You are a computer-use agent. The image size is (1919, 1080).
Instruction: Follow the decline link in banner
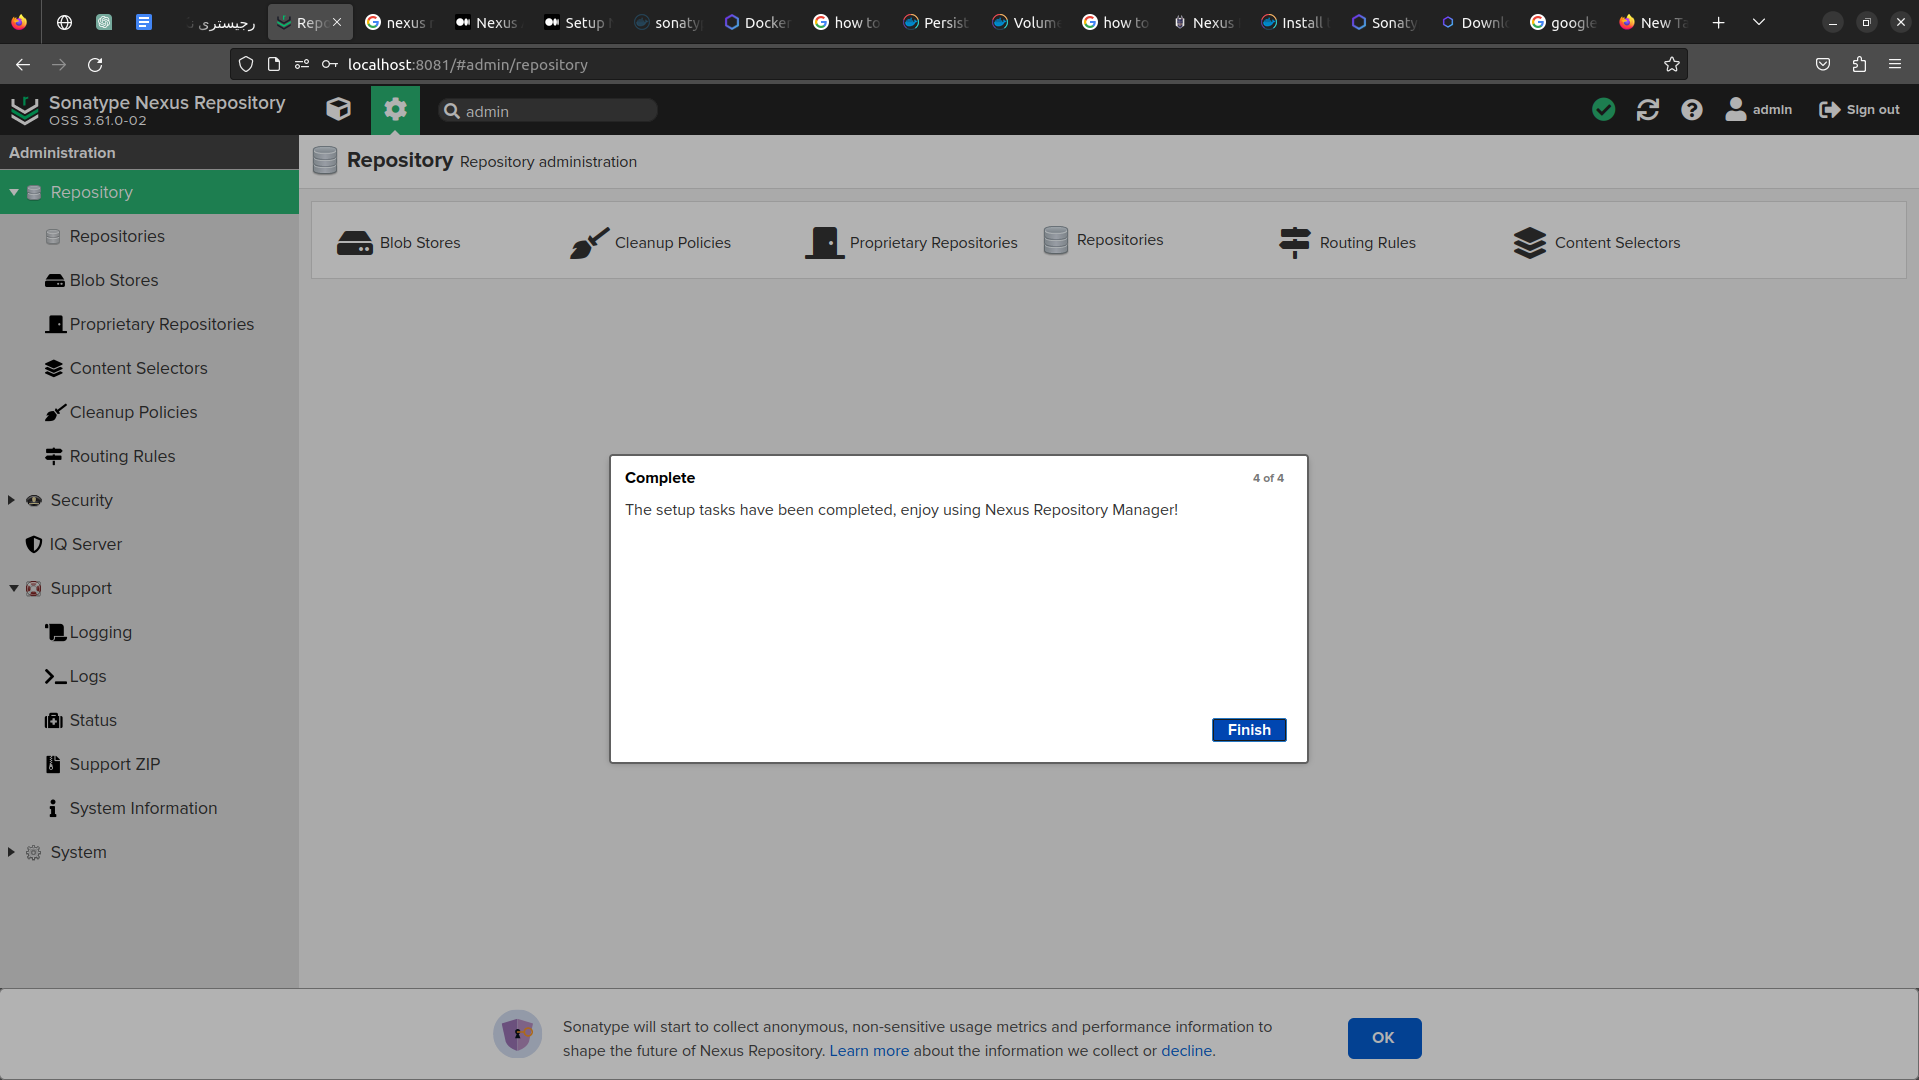(x=1186, y=1051)
